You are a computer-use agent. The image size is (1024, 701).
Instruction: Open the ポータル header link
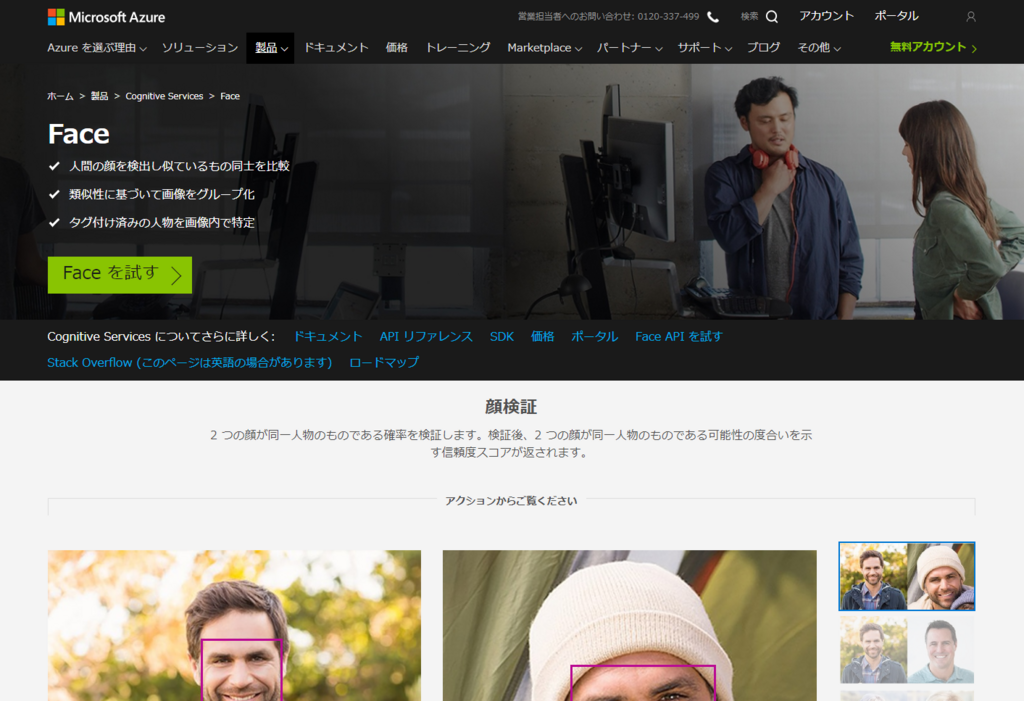click(x=896, y=16)
